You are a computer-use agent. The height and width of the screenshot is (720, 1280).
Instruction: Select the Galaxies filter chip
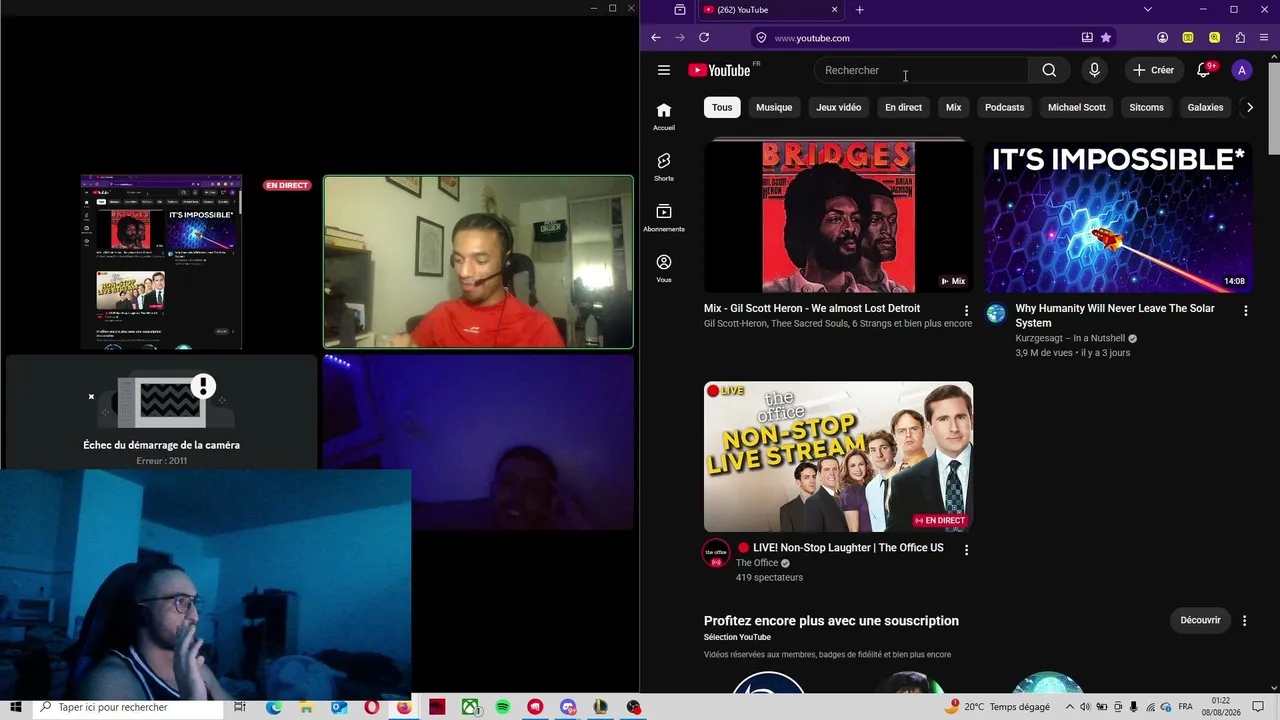(x=1206, y=107)
